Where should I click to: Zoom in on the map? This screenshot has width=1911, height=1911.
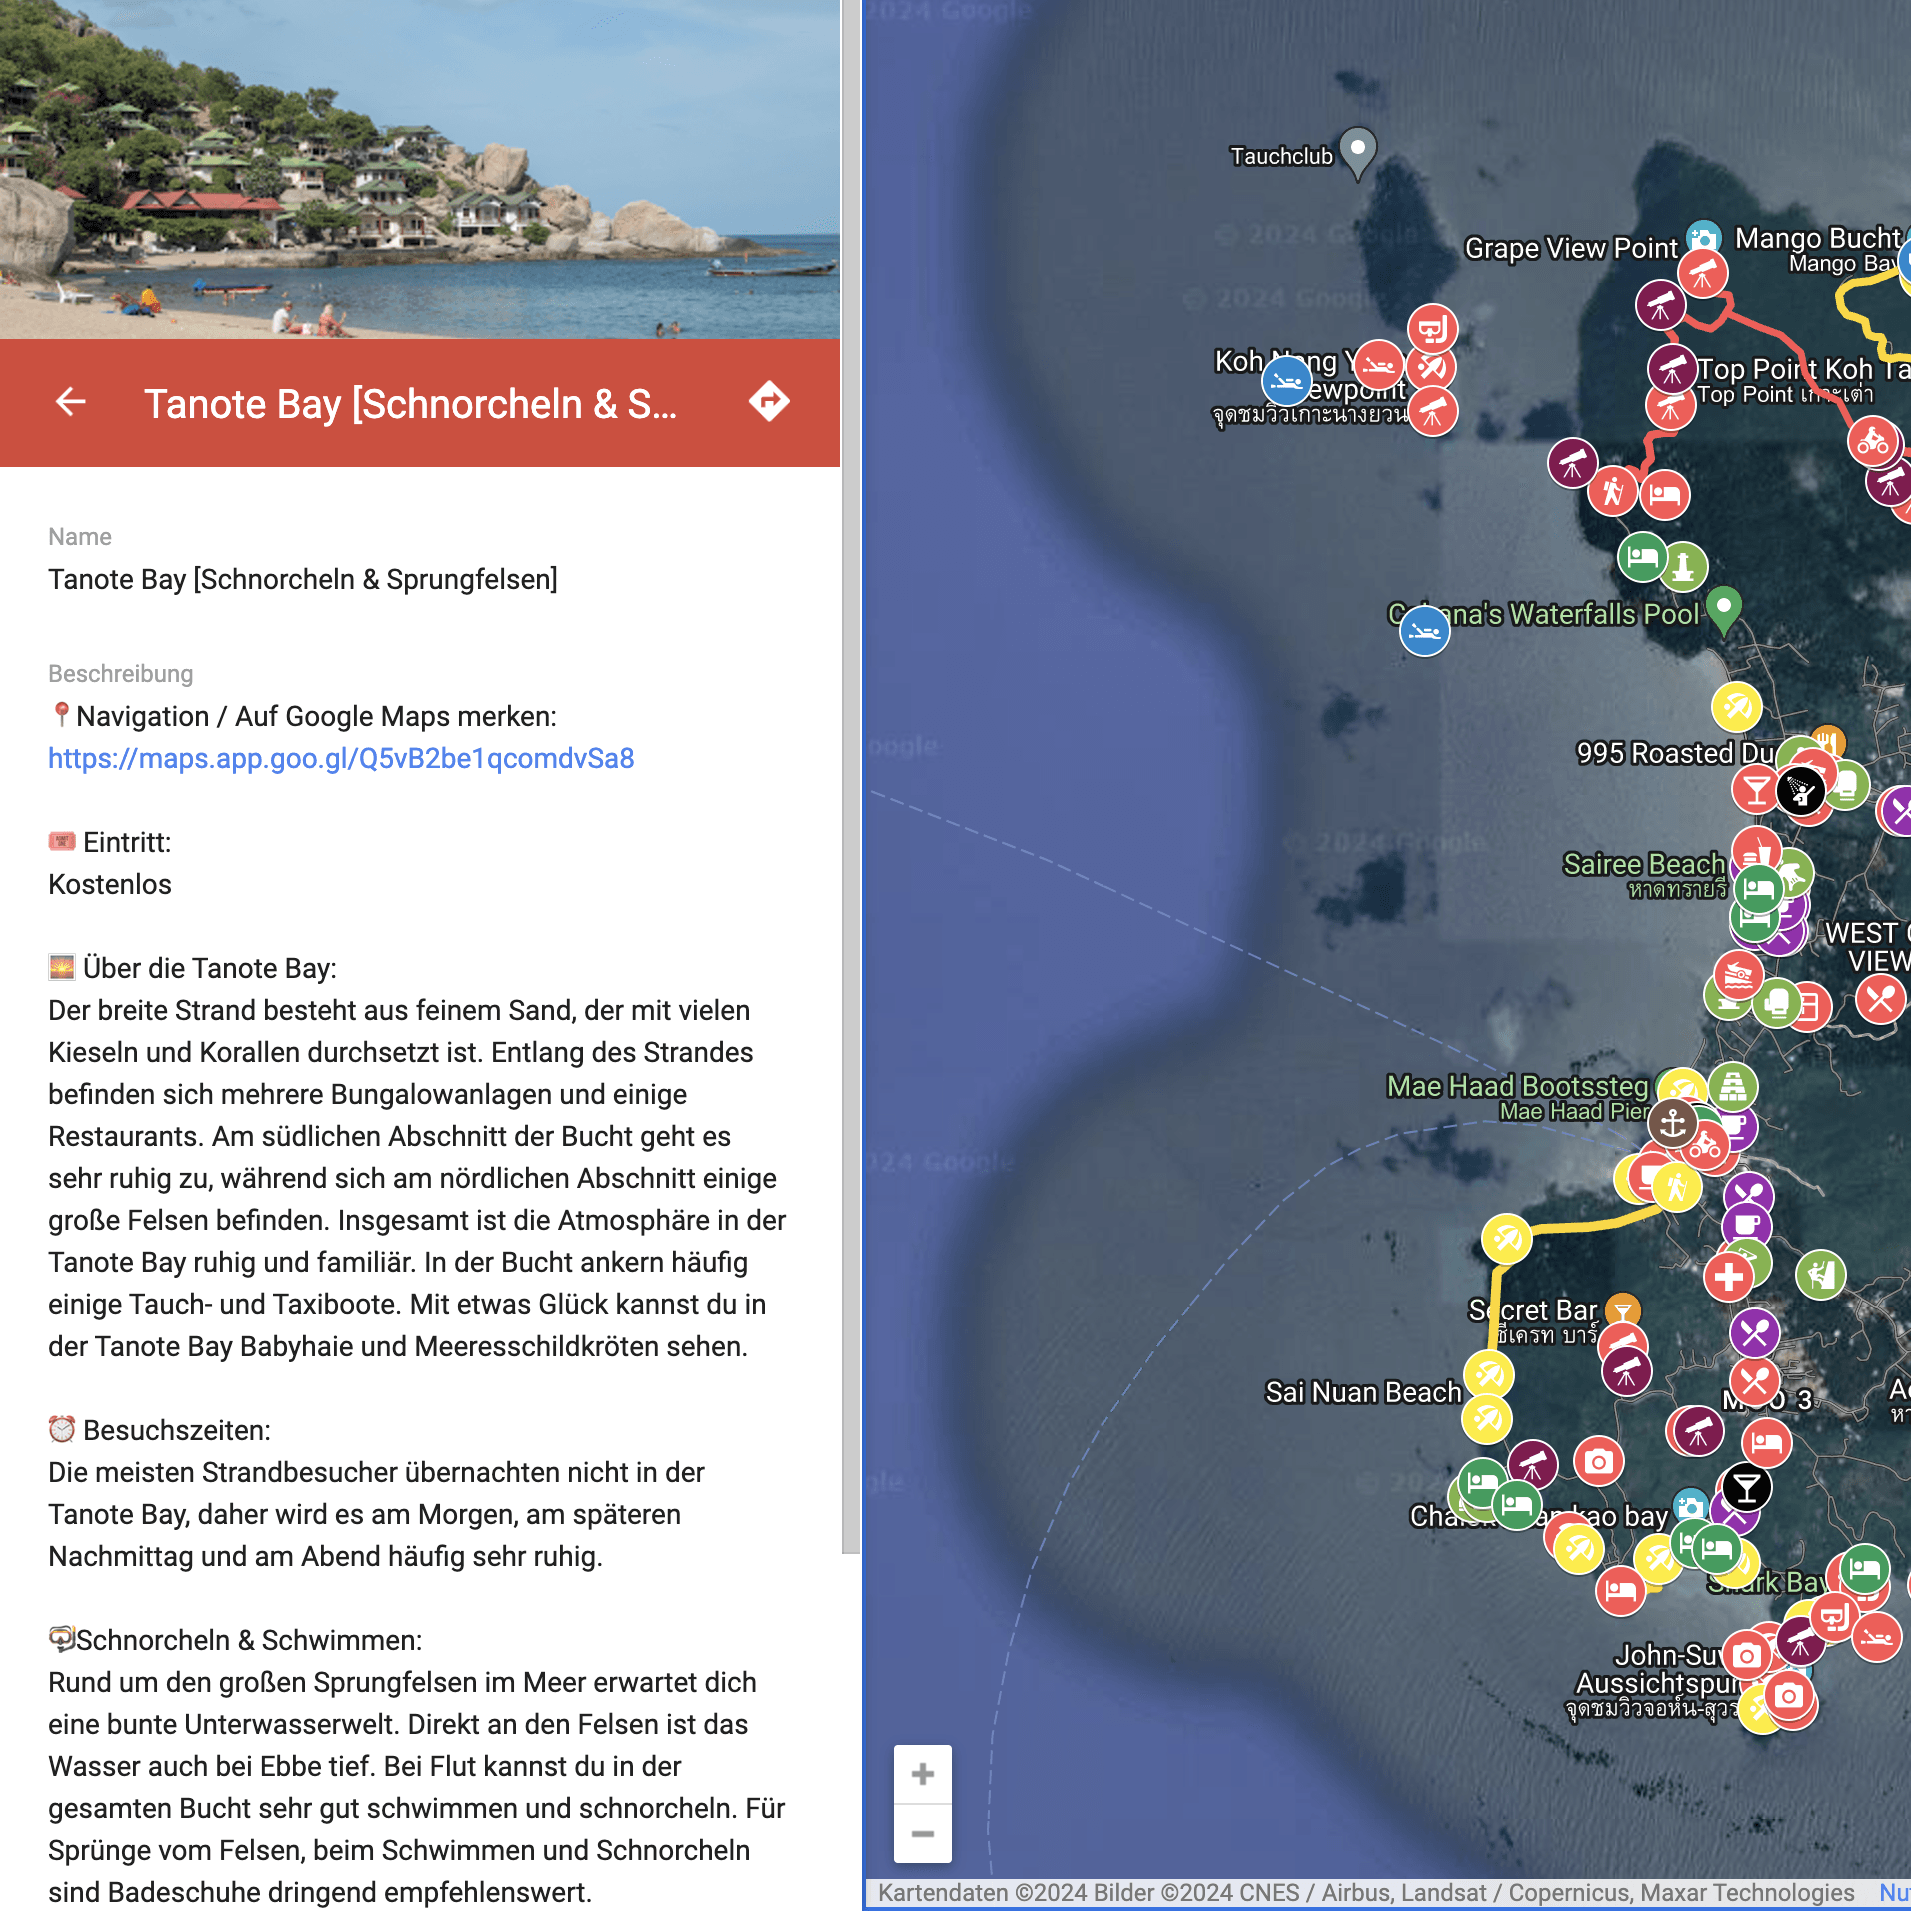pos(922,1775)
